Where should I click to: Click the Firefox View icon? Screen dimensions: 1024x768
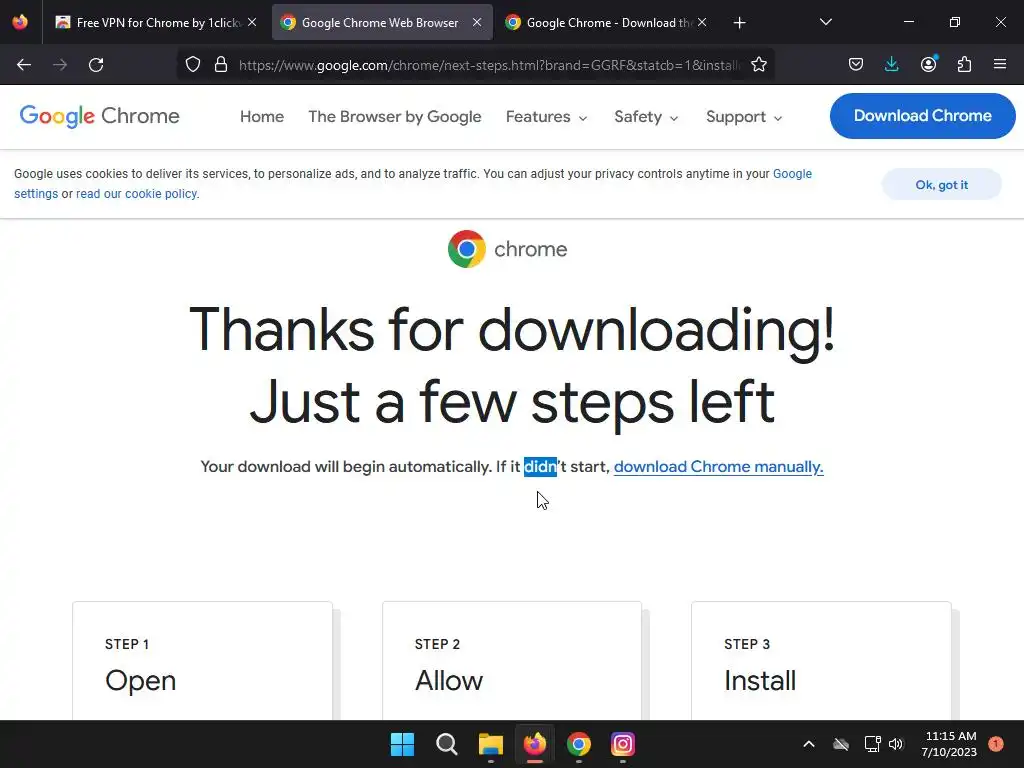click(20, 22)
